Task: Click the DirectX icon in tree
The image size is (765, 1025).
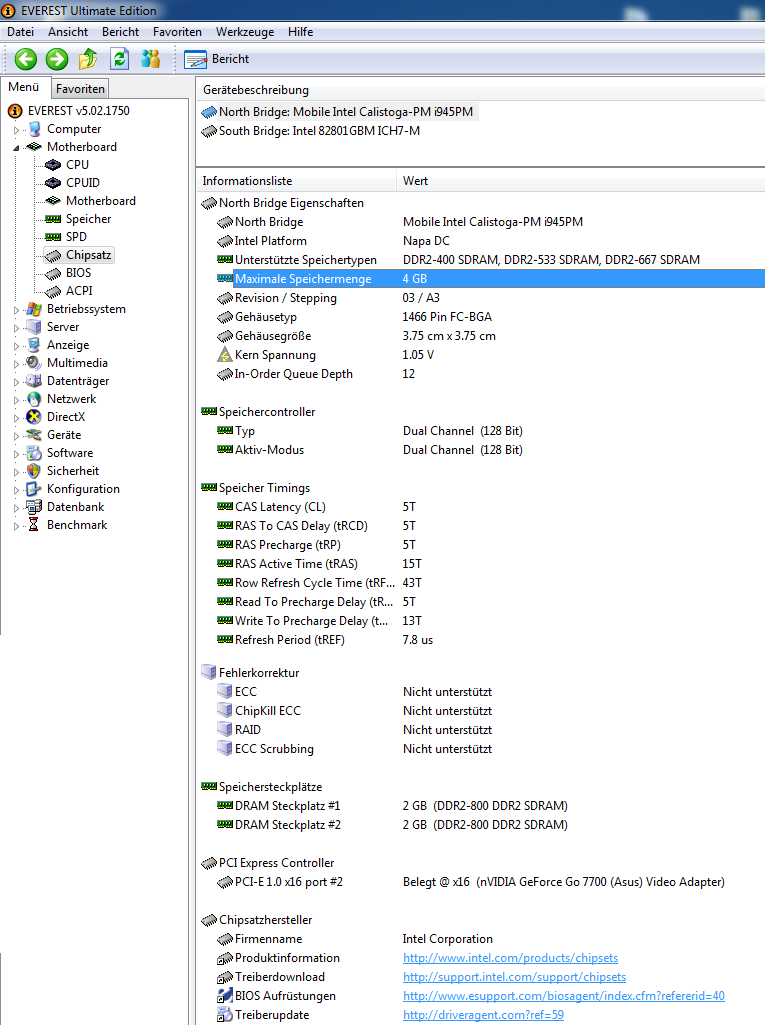Action: click(x=34, y=417)
